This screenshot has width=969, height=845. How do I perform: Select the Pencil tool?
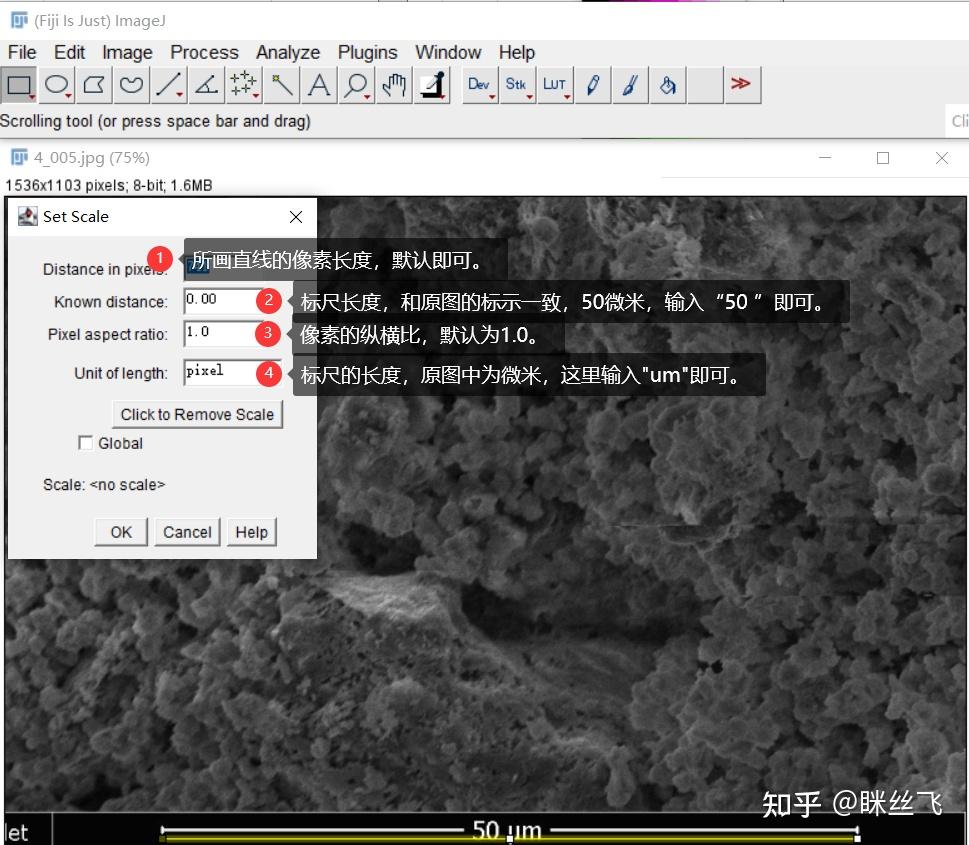(592, 85)
